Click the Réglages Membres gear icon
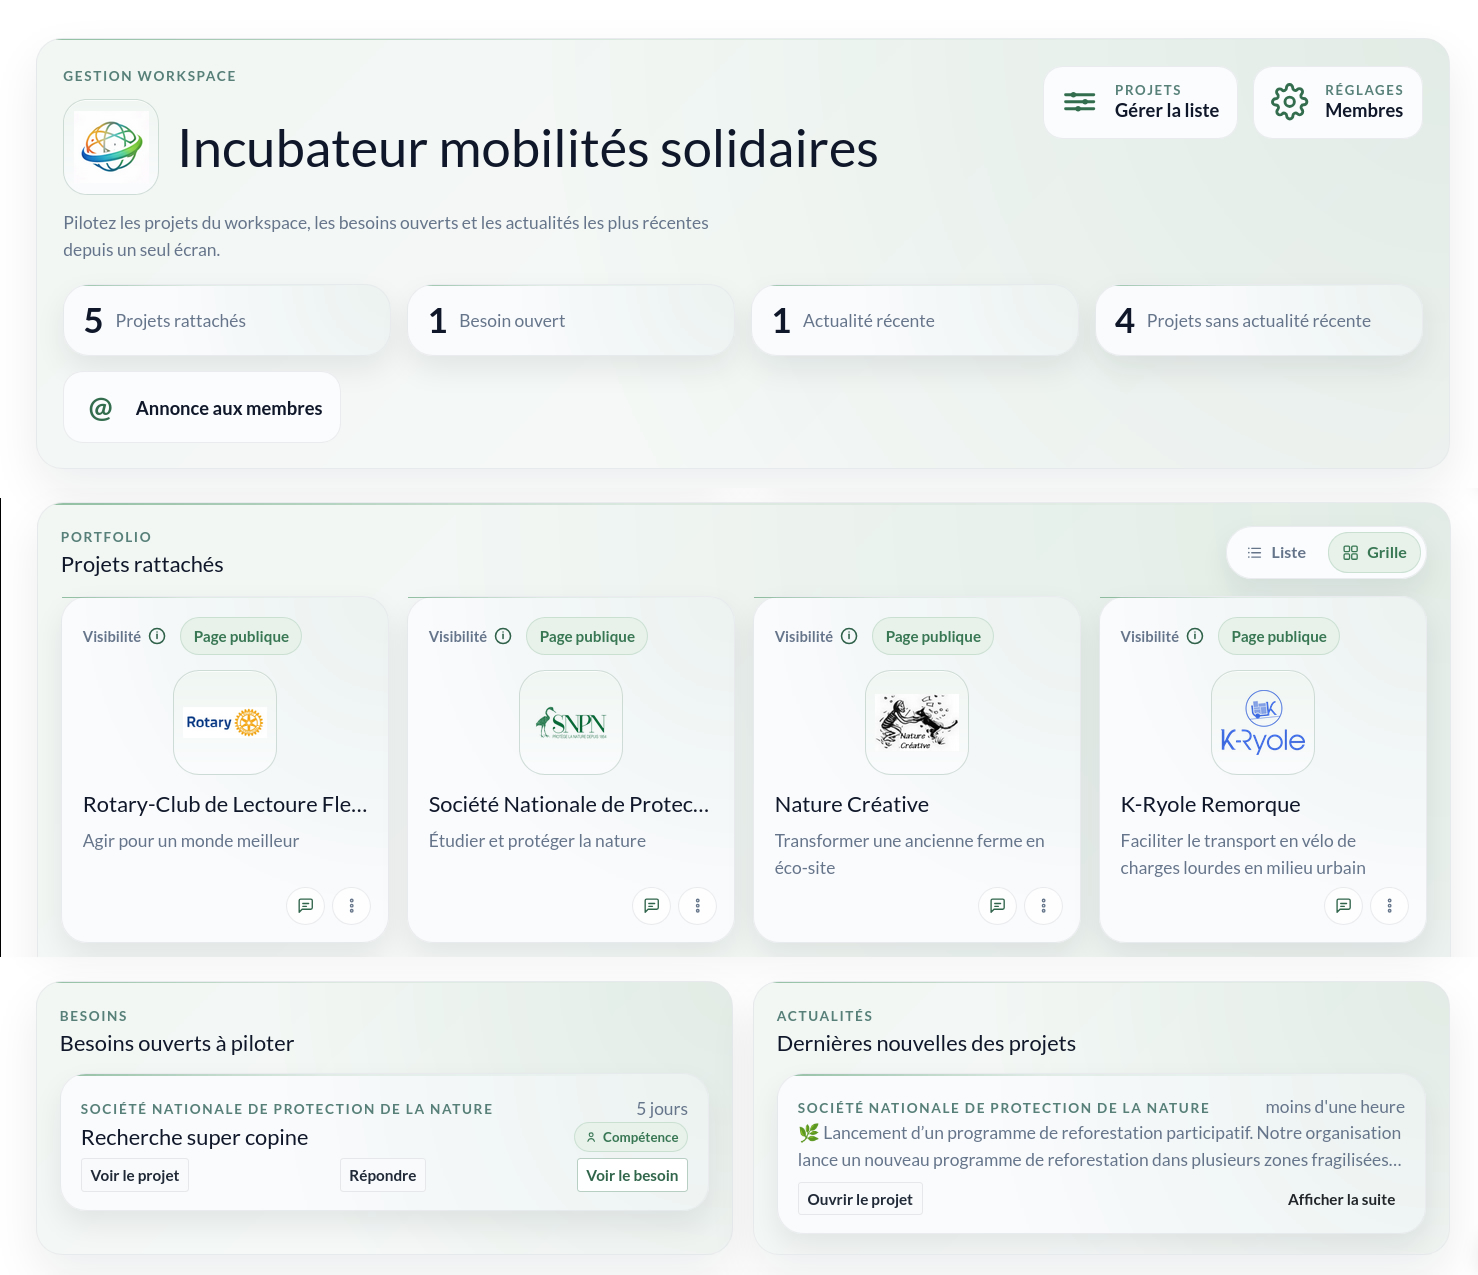Screen dimensions: 1478x1275 tap(1290, 101)
